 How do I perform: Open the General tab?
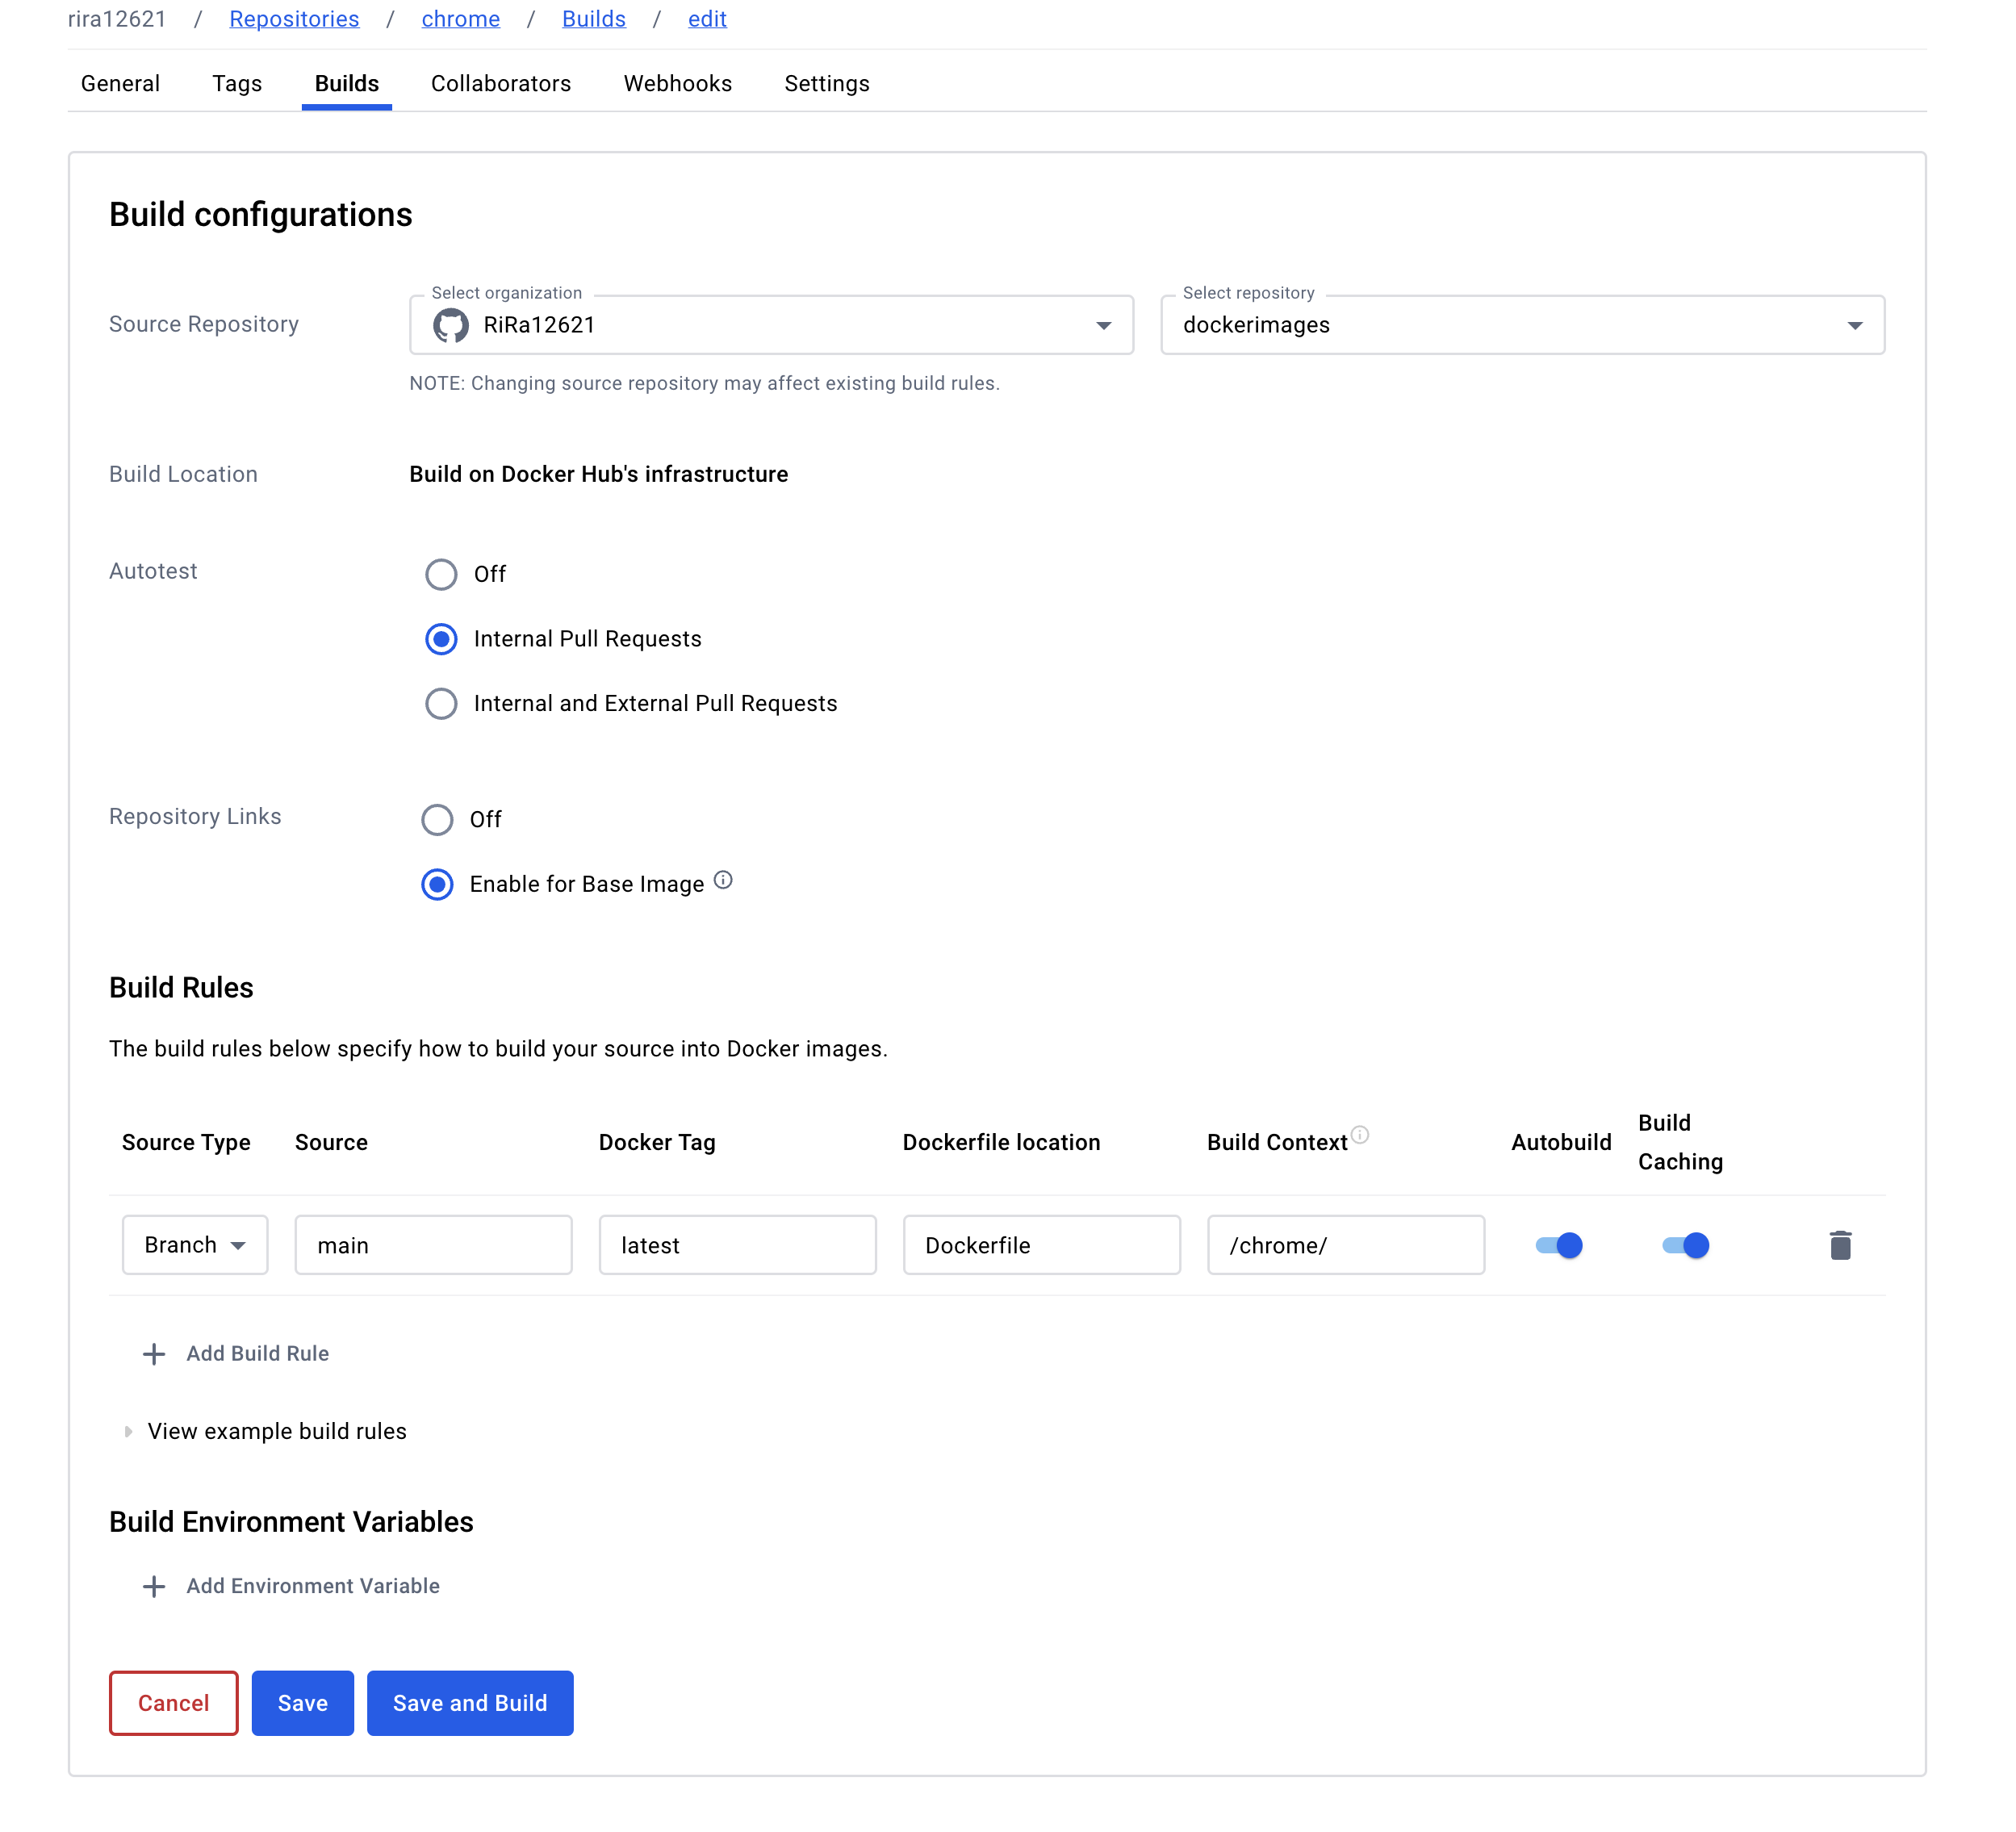pyautogui.click(x=120, y=84)
